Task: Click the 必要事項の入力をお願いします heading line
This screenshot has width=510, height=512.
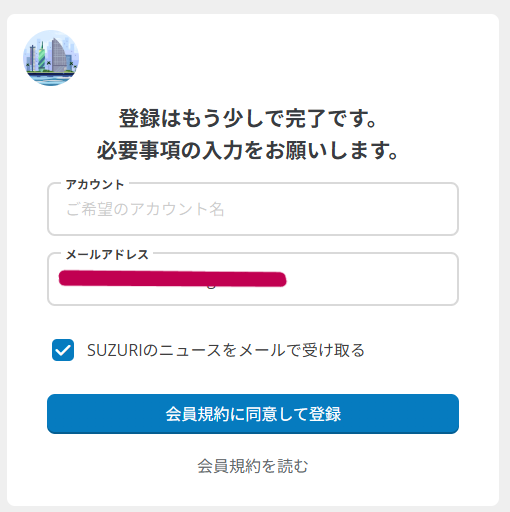Action: coord(248,150)
